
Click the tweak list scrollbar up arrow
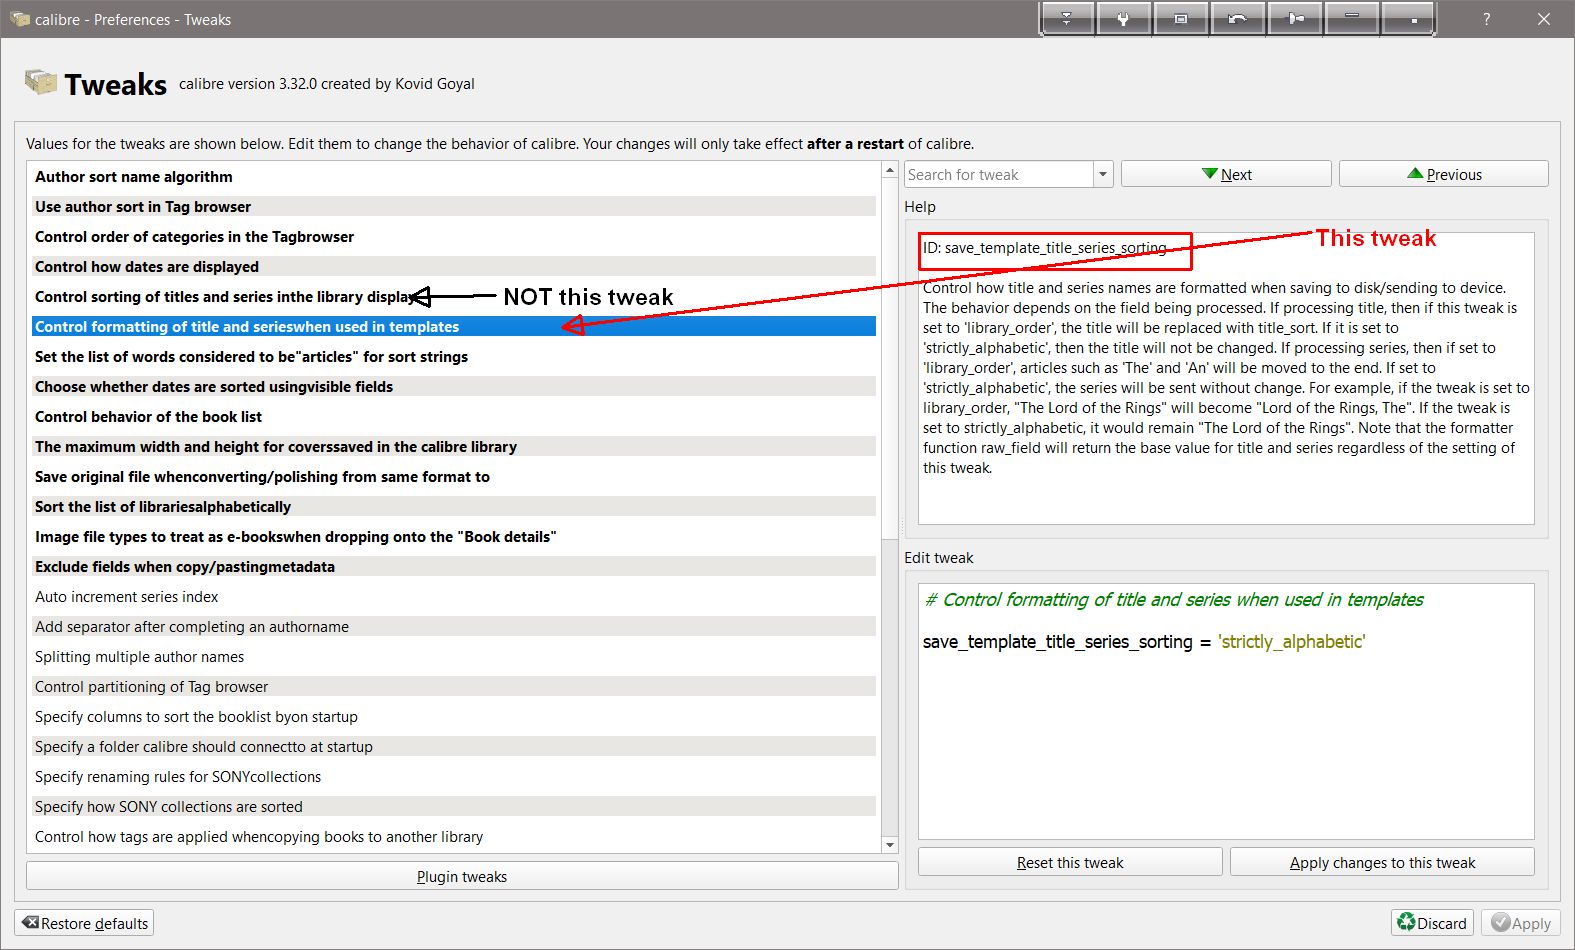coord(890,171)
